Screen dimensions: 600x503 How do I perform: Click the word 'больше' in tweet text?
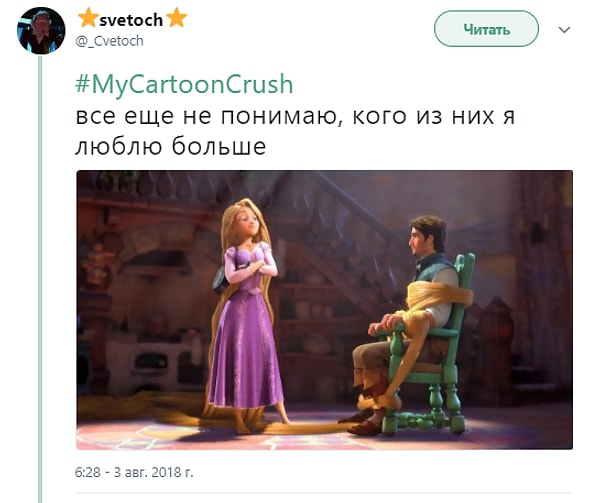coord(218,147)
